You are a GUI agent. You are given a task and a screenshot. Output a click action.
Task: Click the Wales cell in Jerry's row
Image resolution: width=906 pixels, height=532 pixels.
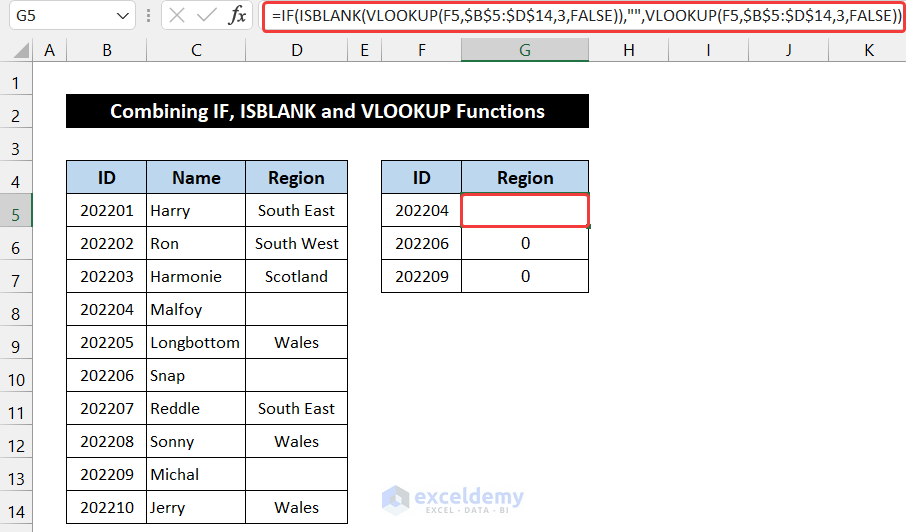click(x=296, y=507)
